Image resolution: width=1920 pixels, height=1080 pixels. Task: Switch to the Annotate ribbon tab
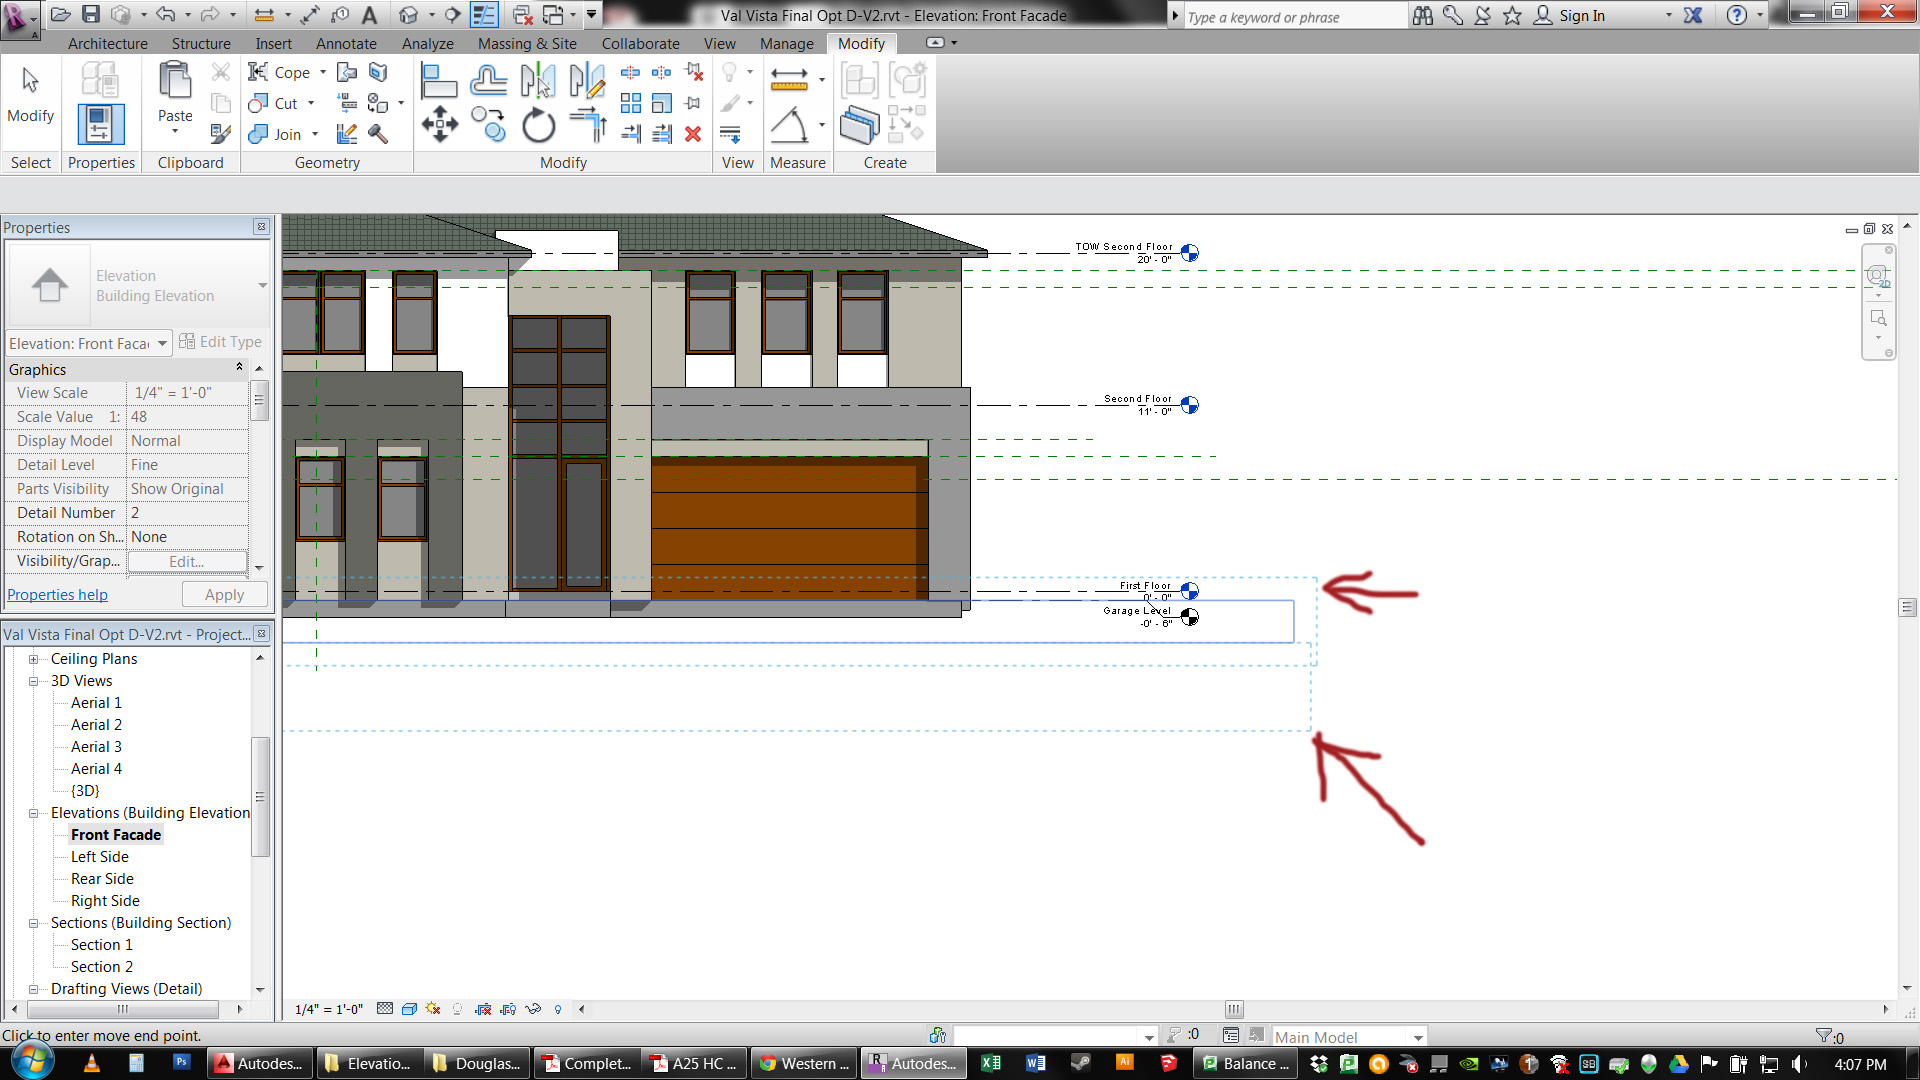coord(346,44)
